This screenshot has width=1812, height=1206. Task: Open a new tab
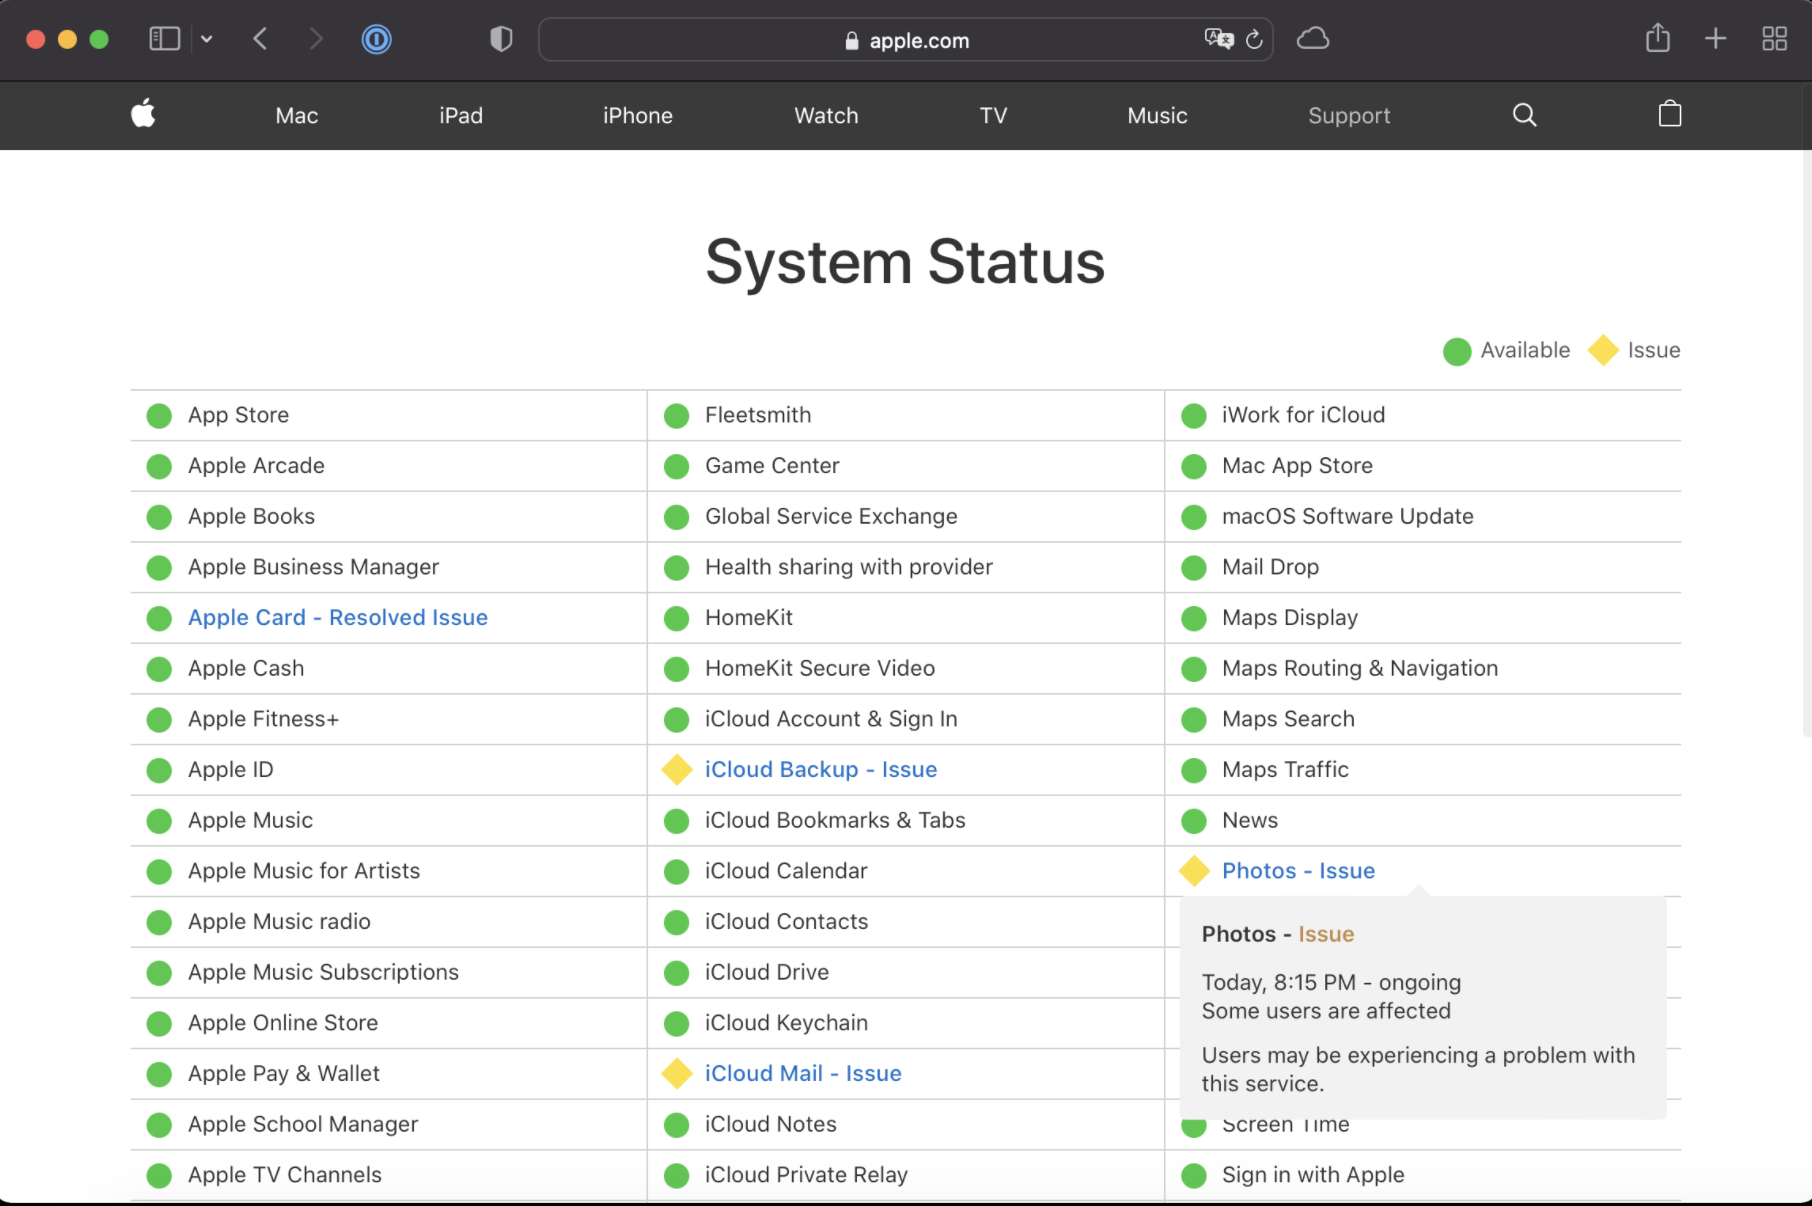(1716, 39)
